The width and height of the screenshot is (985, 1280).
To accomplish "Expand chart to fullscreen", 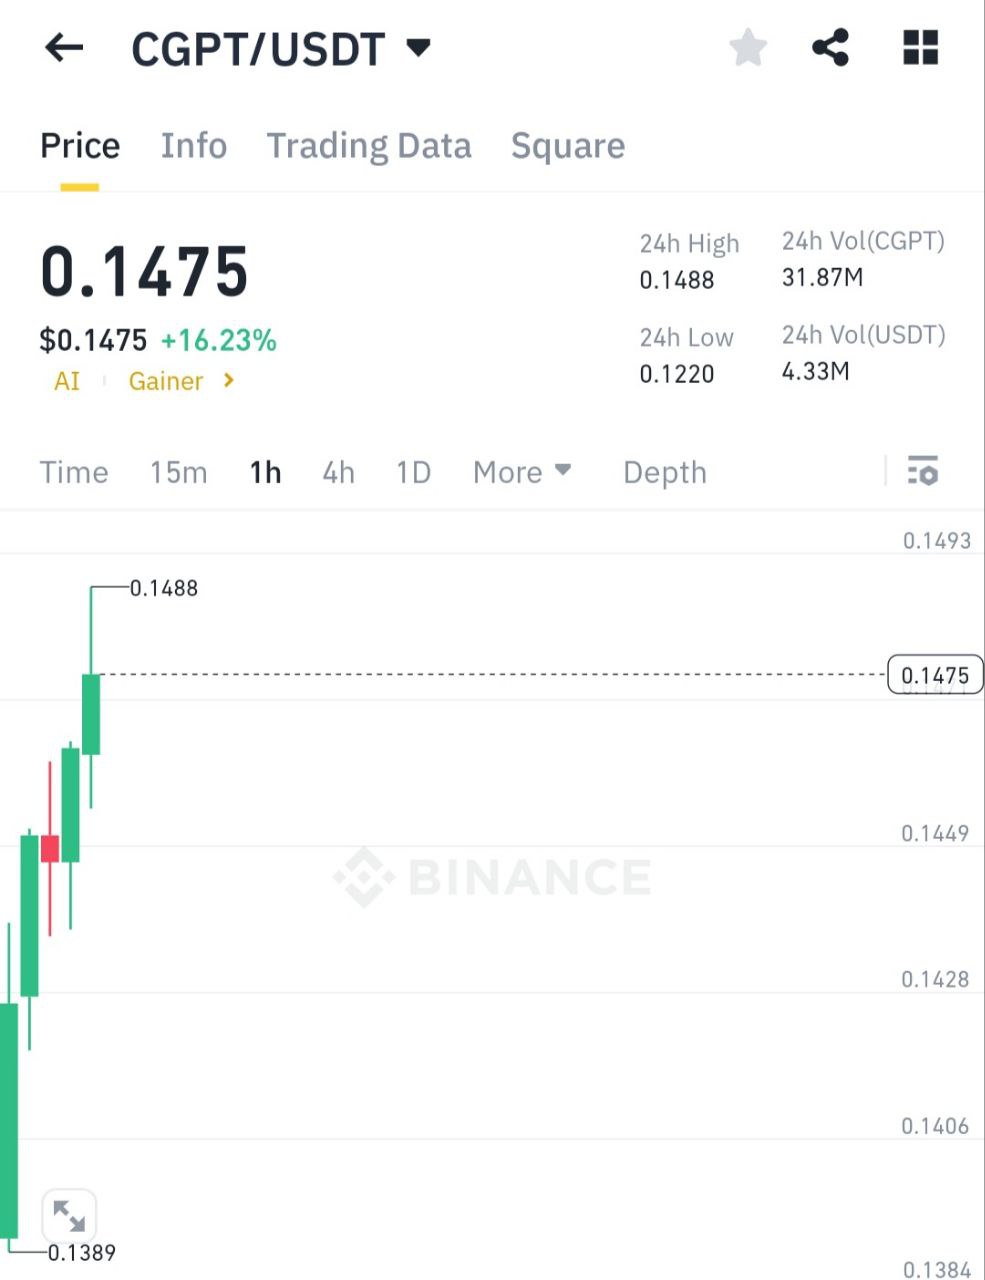I will point(69,1216).
